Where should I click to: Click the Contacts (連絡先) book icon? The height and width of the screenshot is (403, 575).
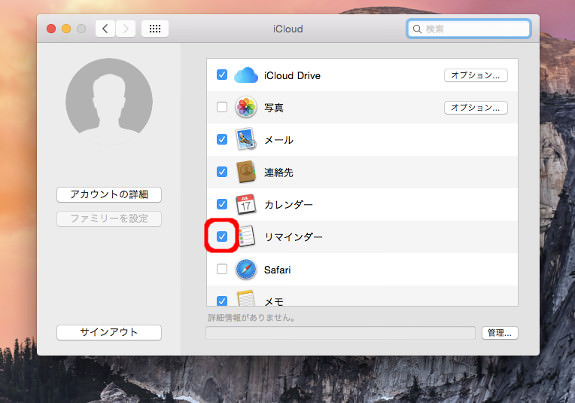[246, 172]
